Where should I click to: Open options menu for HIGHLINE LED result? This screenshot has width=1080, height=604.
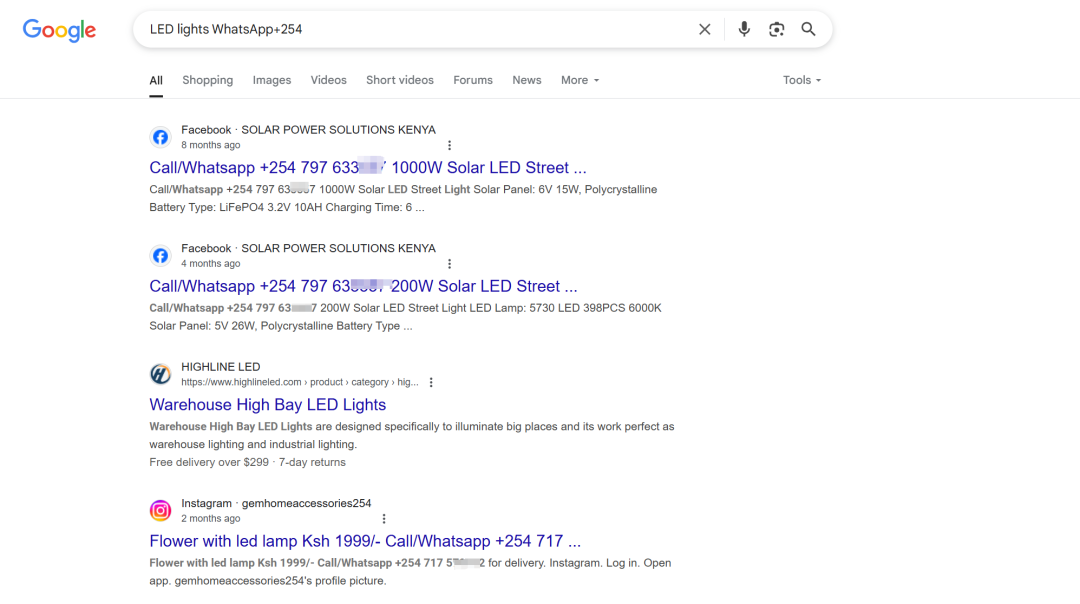pos(431,382)
